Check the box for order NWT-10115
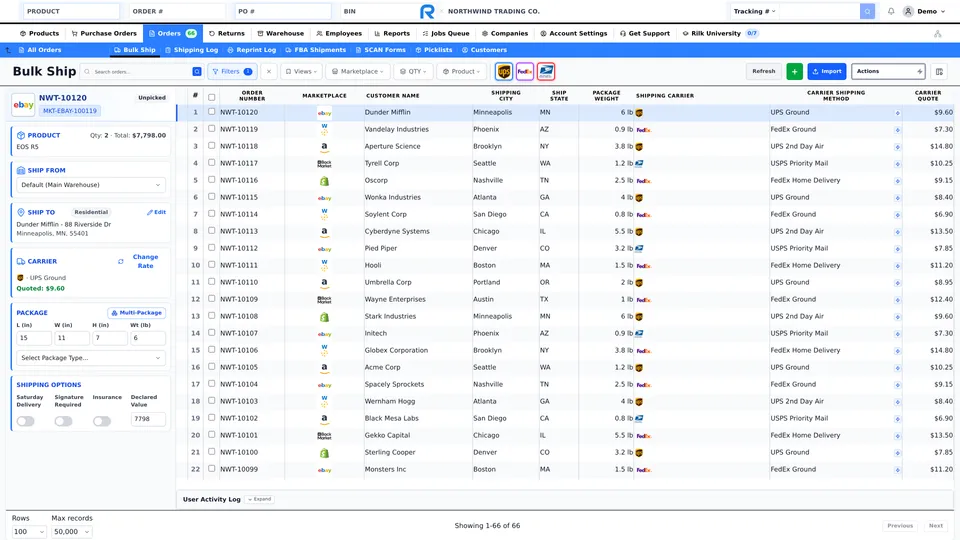Image resolution: width=960 pixels, height=540 pixels. (x=211, y=197)
